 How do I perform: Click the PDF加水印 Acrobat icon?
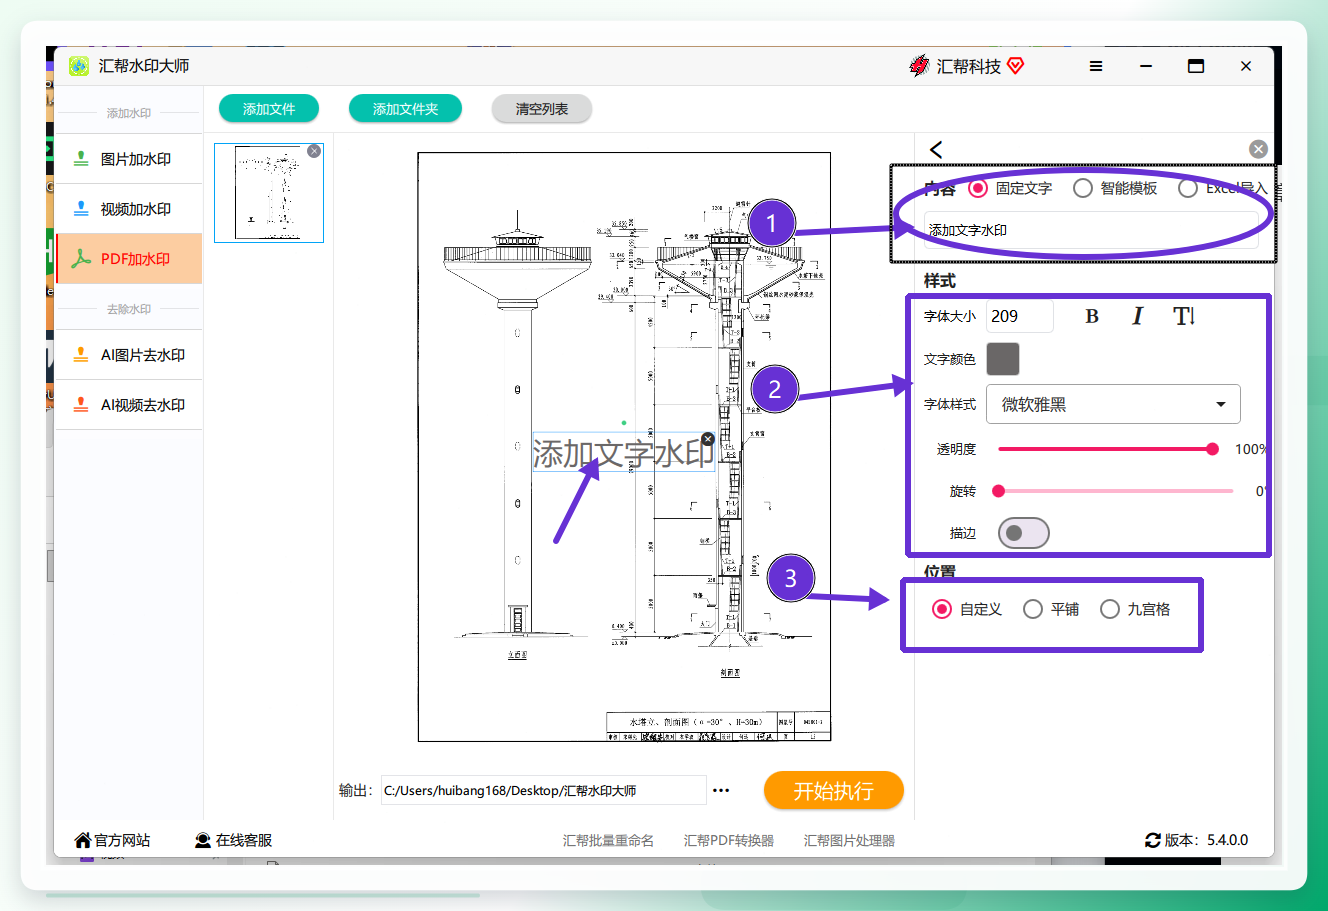point(81,259)
